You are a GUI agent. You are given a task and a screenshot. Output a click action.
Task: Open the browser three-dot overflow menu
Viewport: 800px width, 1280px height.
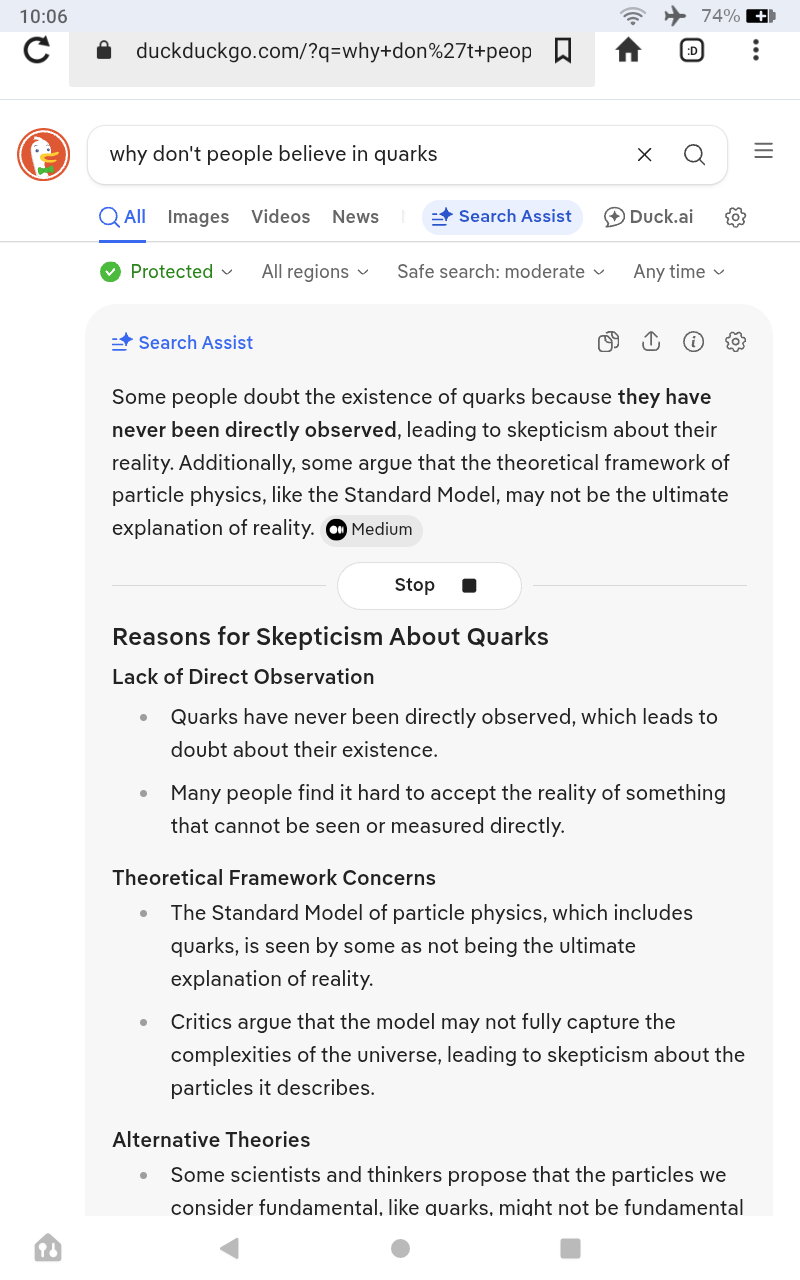(x=756, y=50)
